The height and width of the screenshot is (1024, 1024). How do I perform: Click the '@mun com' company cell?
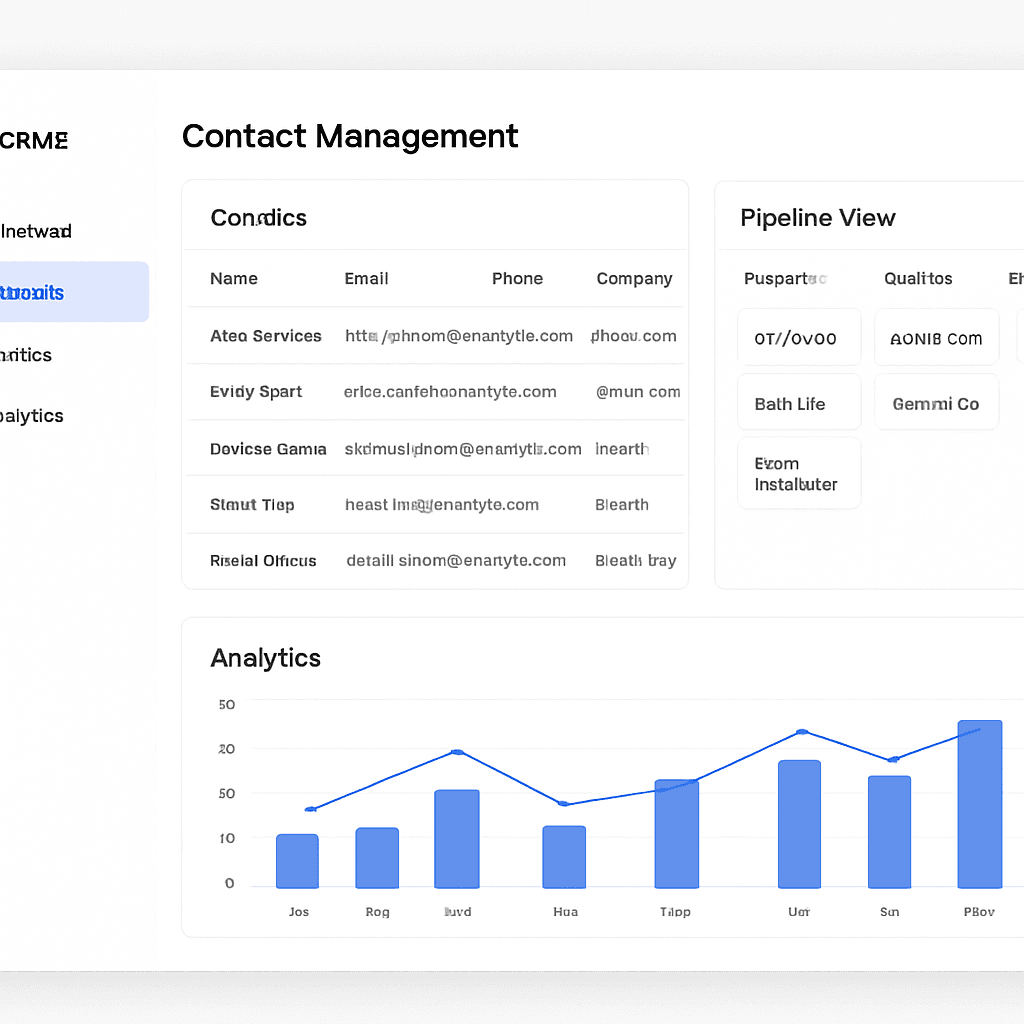(x=638, y=392)
